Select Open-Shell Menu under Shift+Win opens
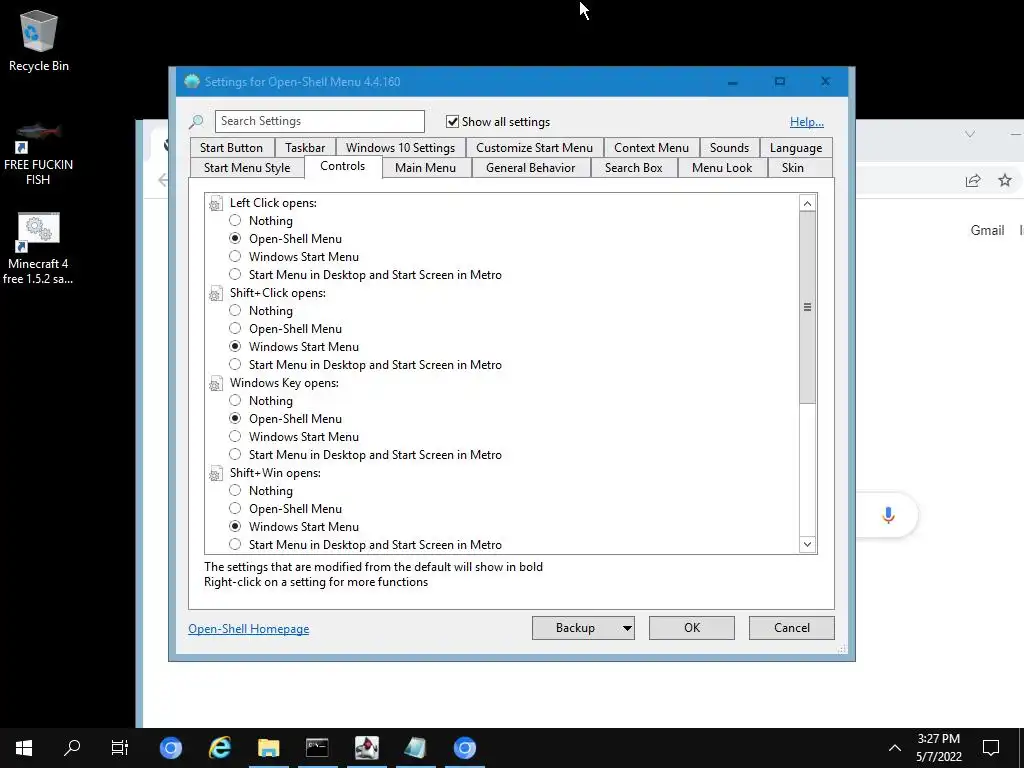Viewport: 1024px width, 768px height. tap(235, 508)
